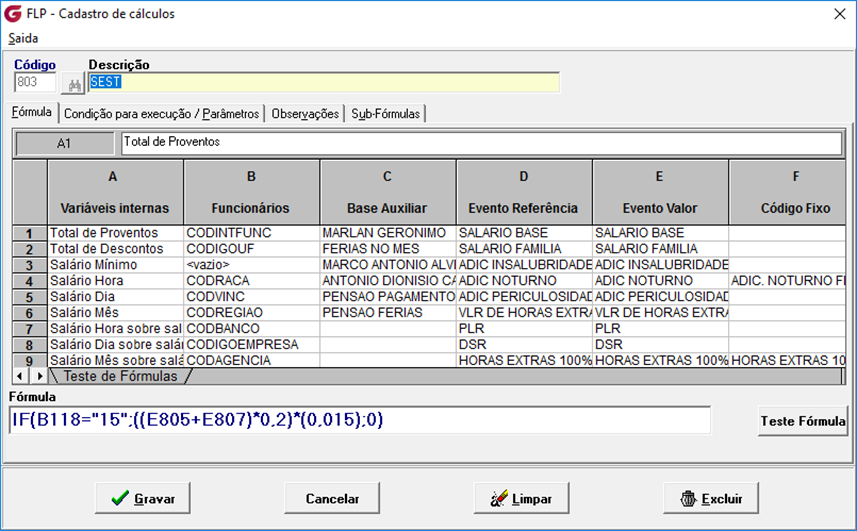This screenshot has width=857, height=531.
Task: Select column D header Evento Referência
Action: [x=524, y=192]
